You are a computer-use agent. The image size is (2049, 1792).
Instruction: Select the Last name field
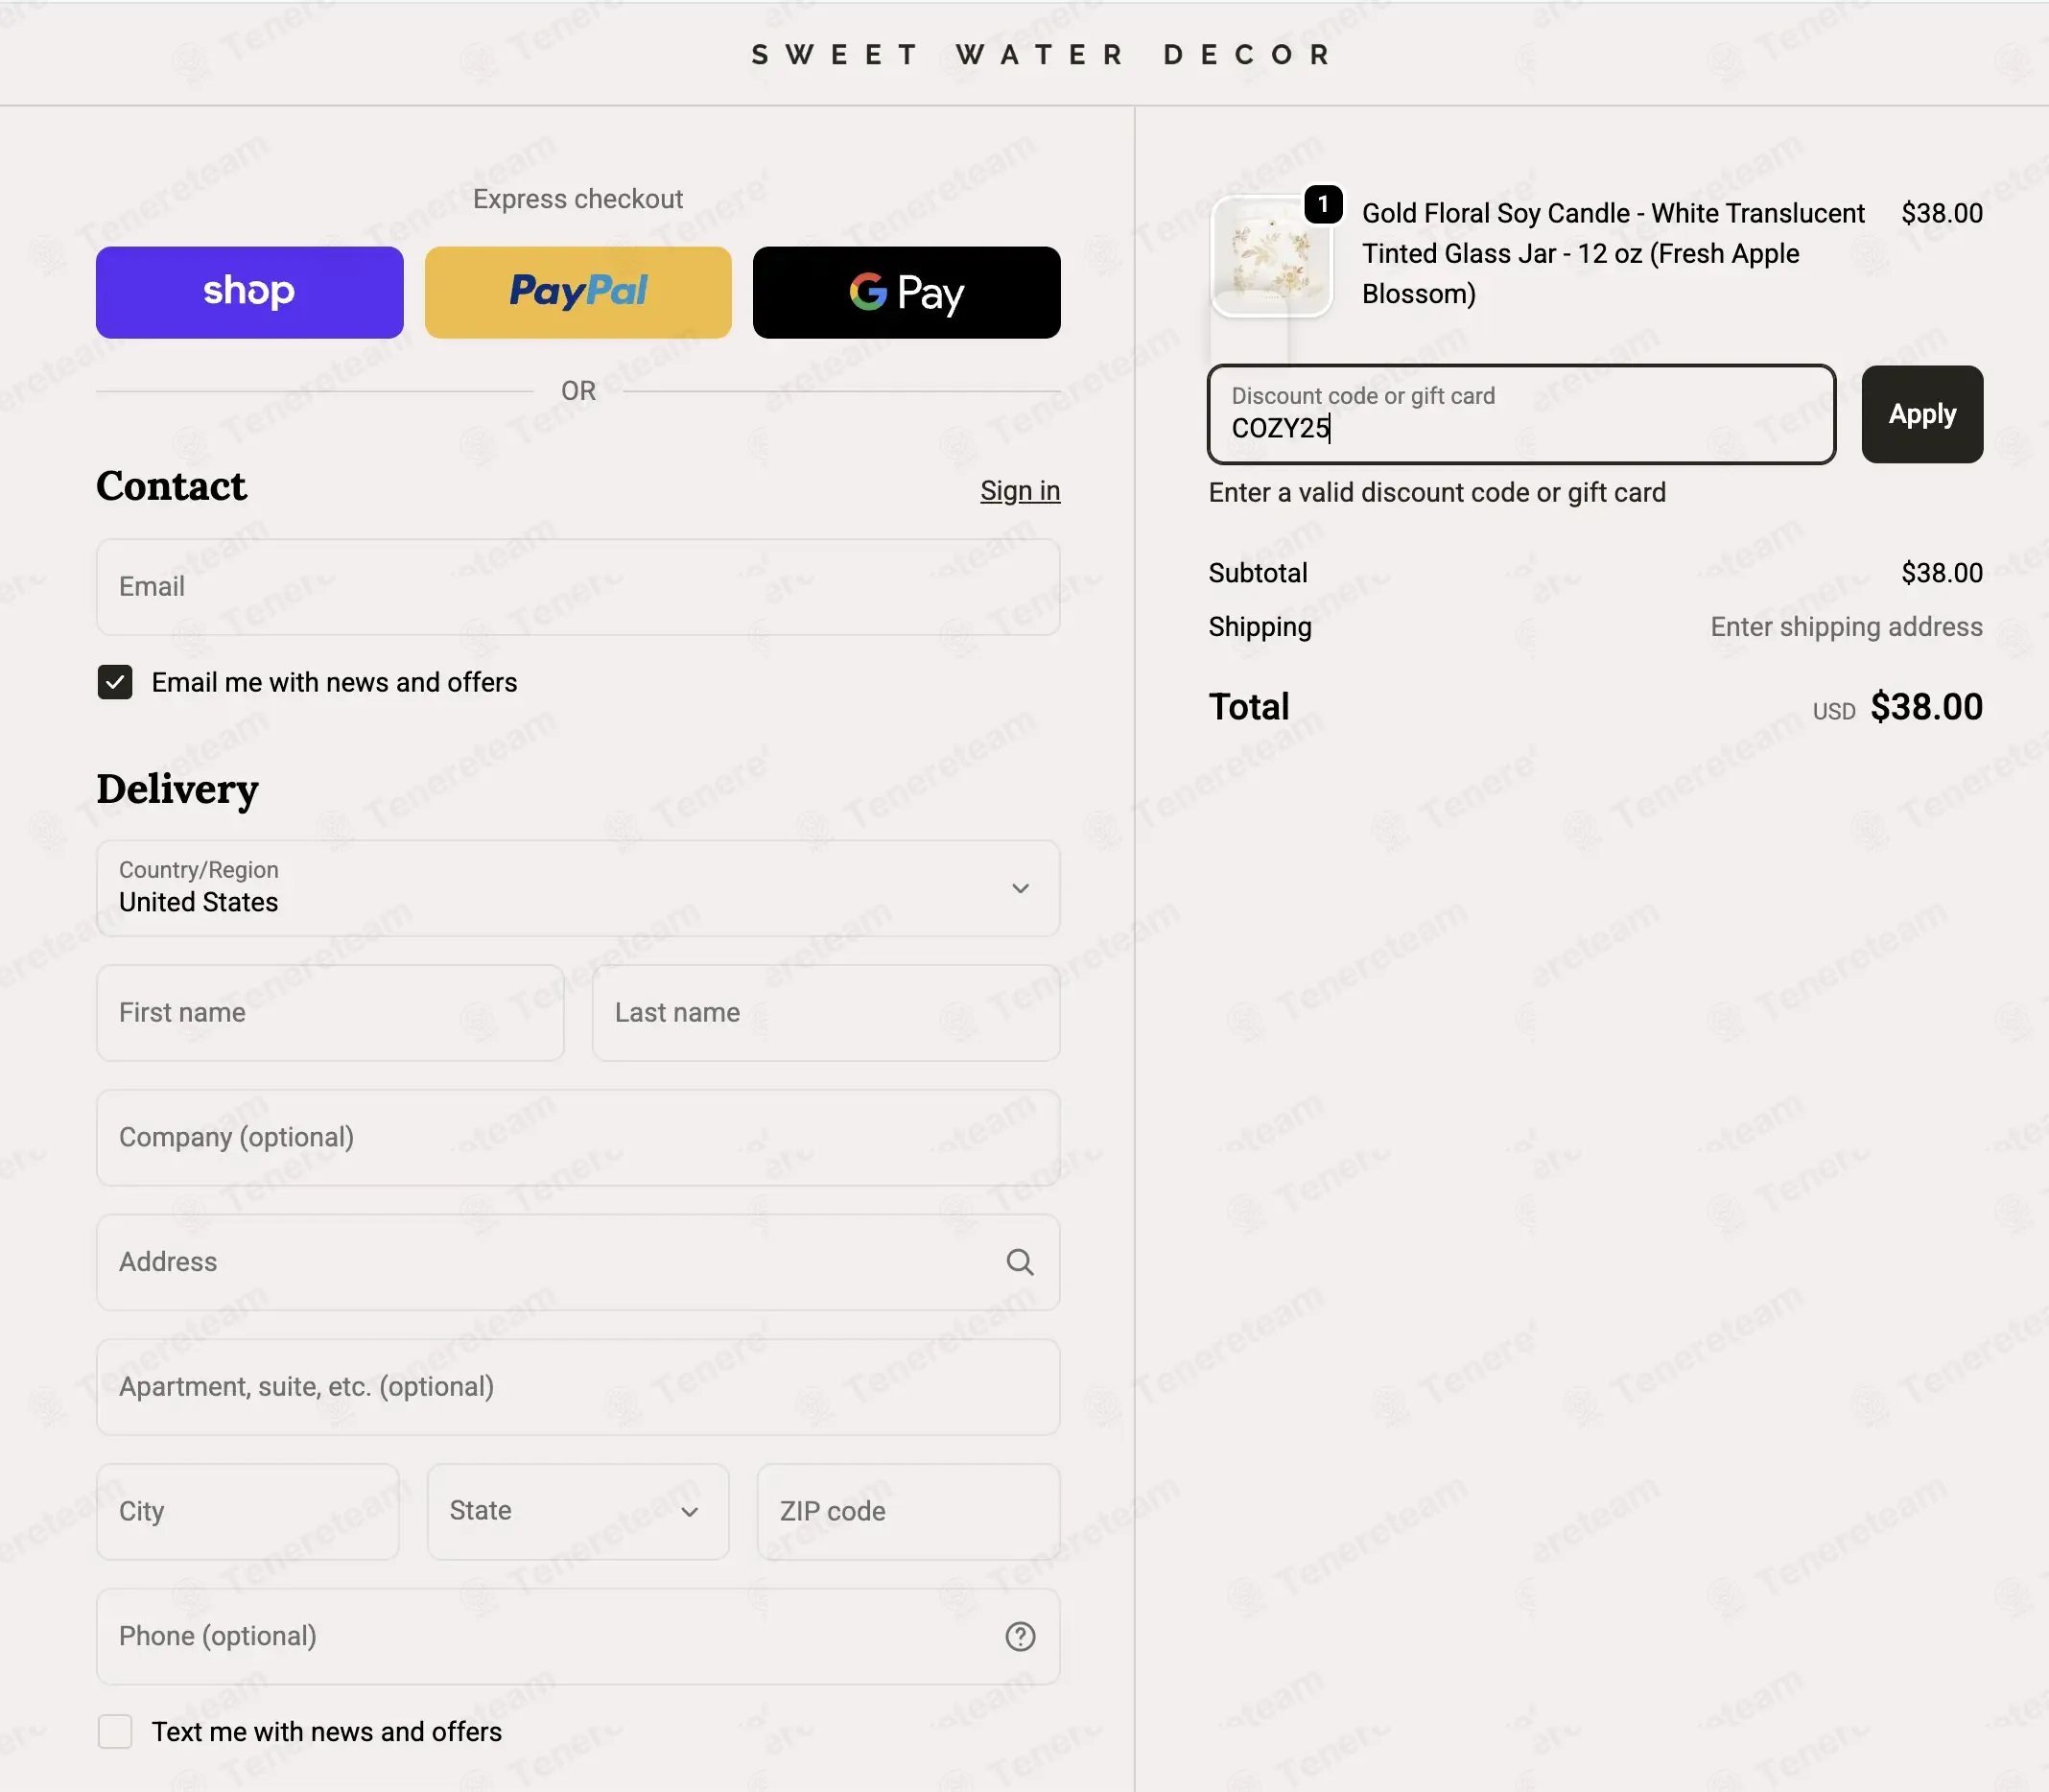click(x=826, y=1012)
